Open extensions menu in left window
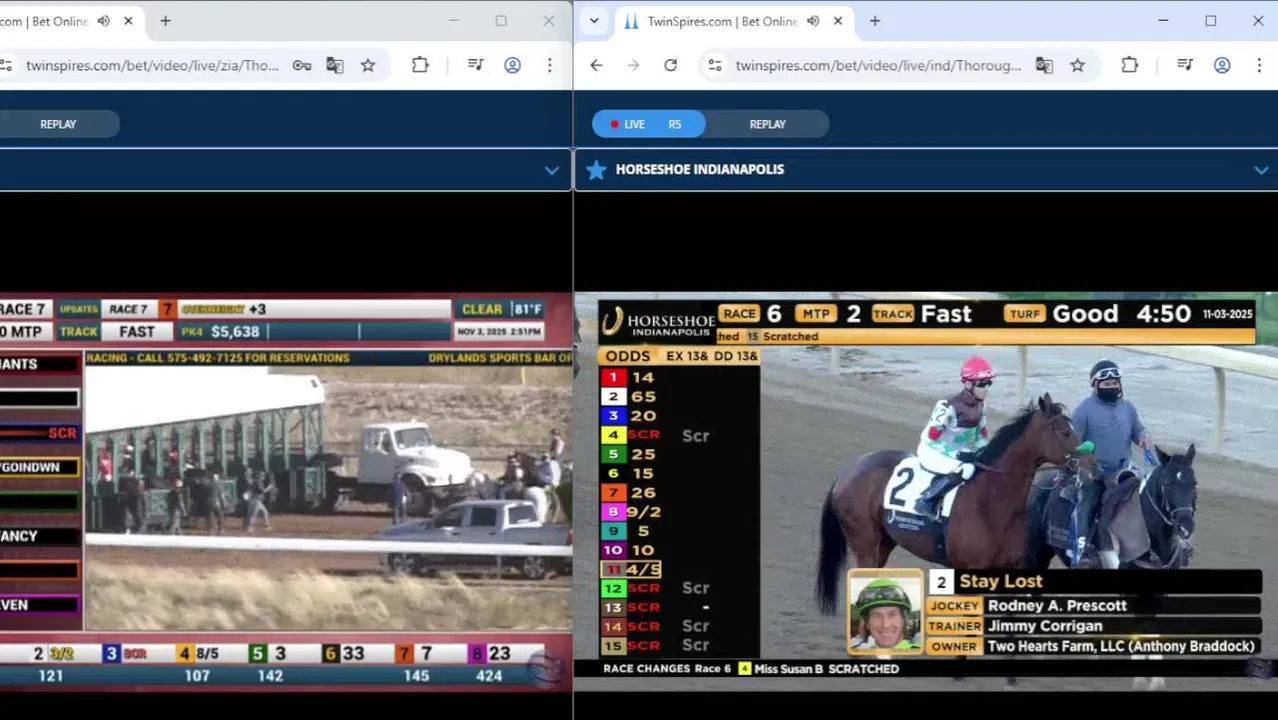1278x720 pixels. 420,65
